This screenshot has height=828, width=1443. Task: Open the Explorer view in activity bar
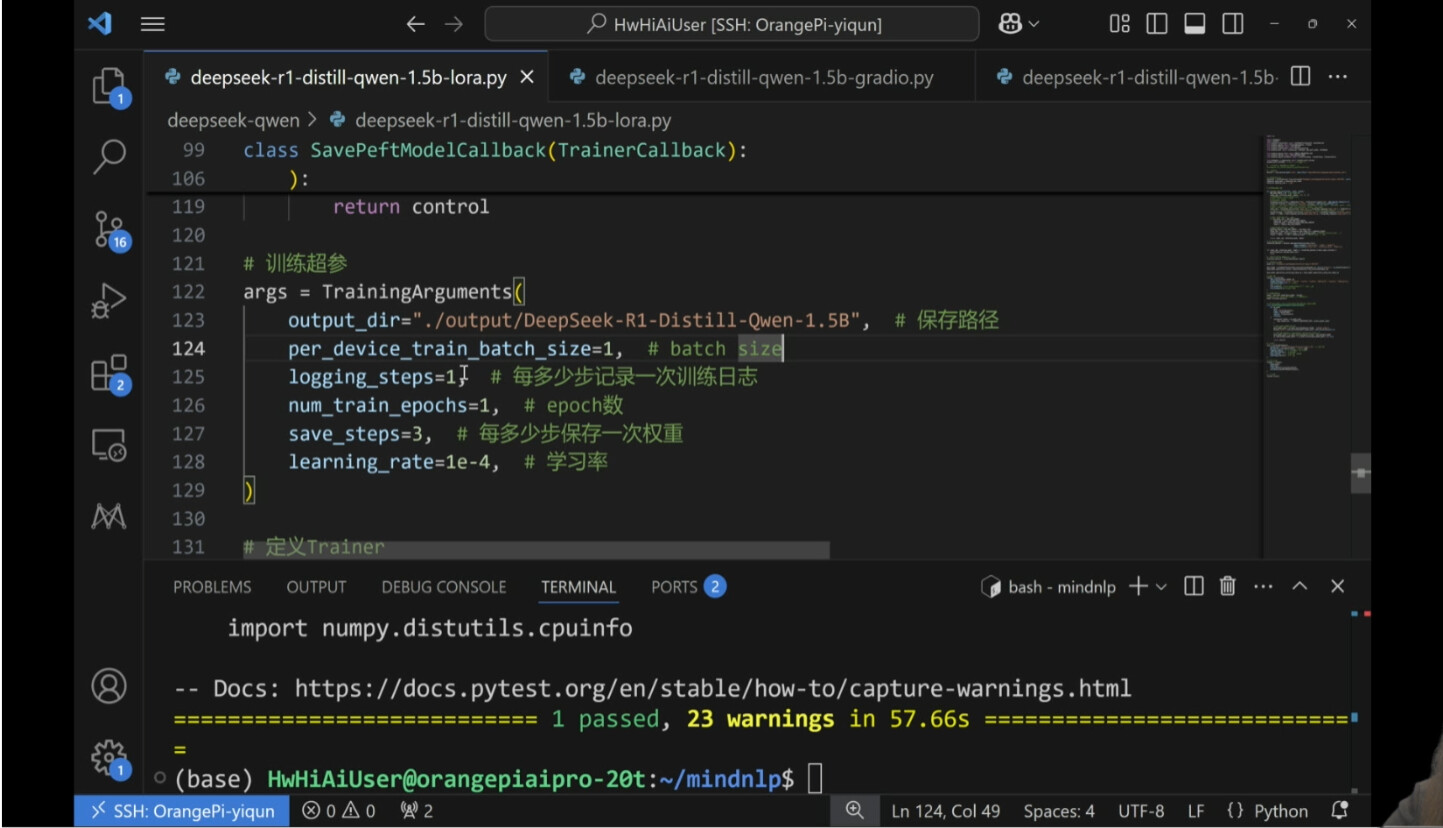pos(109,86)
